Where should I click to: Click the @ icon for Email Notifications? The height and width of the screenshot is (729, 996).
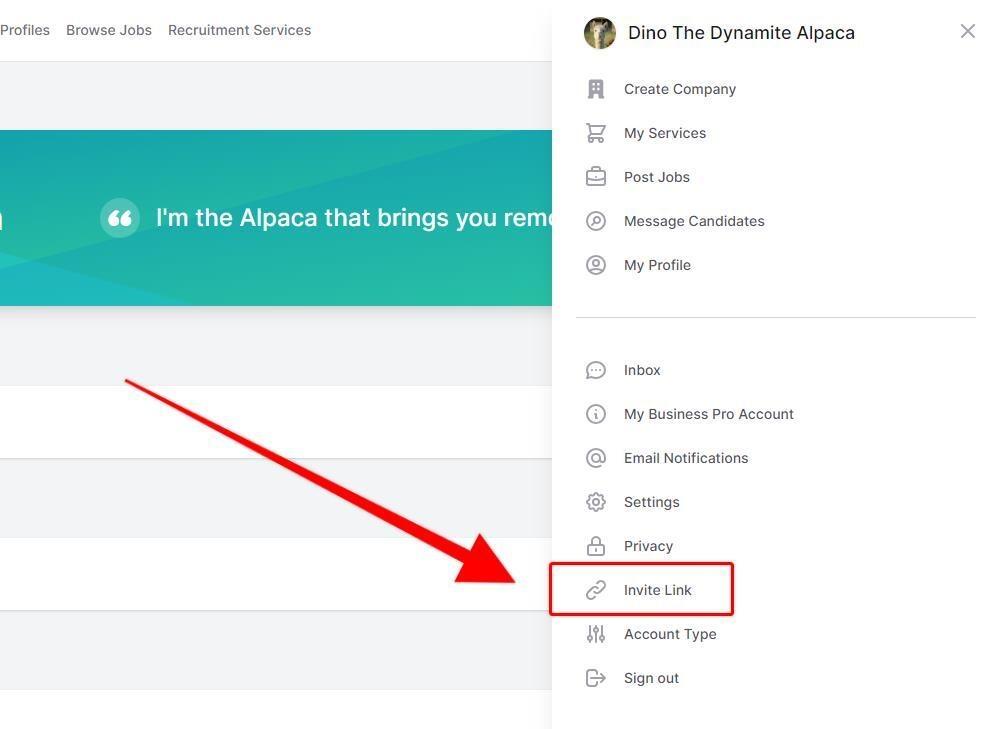[595, 458]
